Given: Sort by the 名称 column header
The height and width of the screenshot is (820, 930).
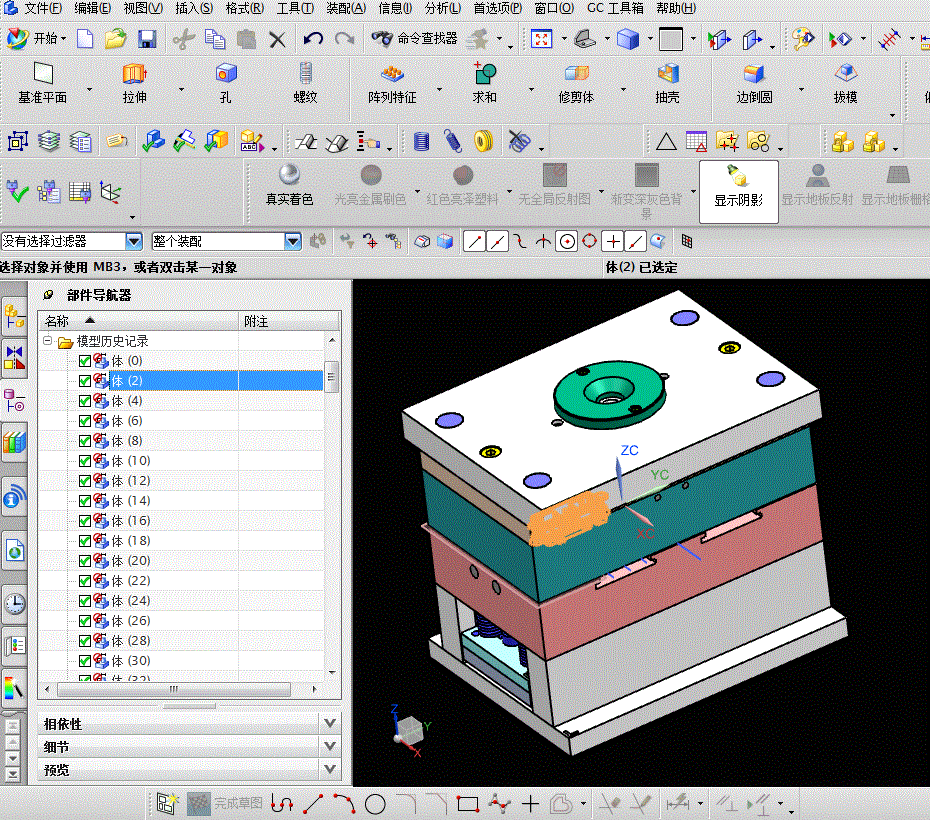Looking at the screenshot, I should click(x=139, y=321).
